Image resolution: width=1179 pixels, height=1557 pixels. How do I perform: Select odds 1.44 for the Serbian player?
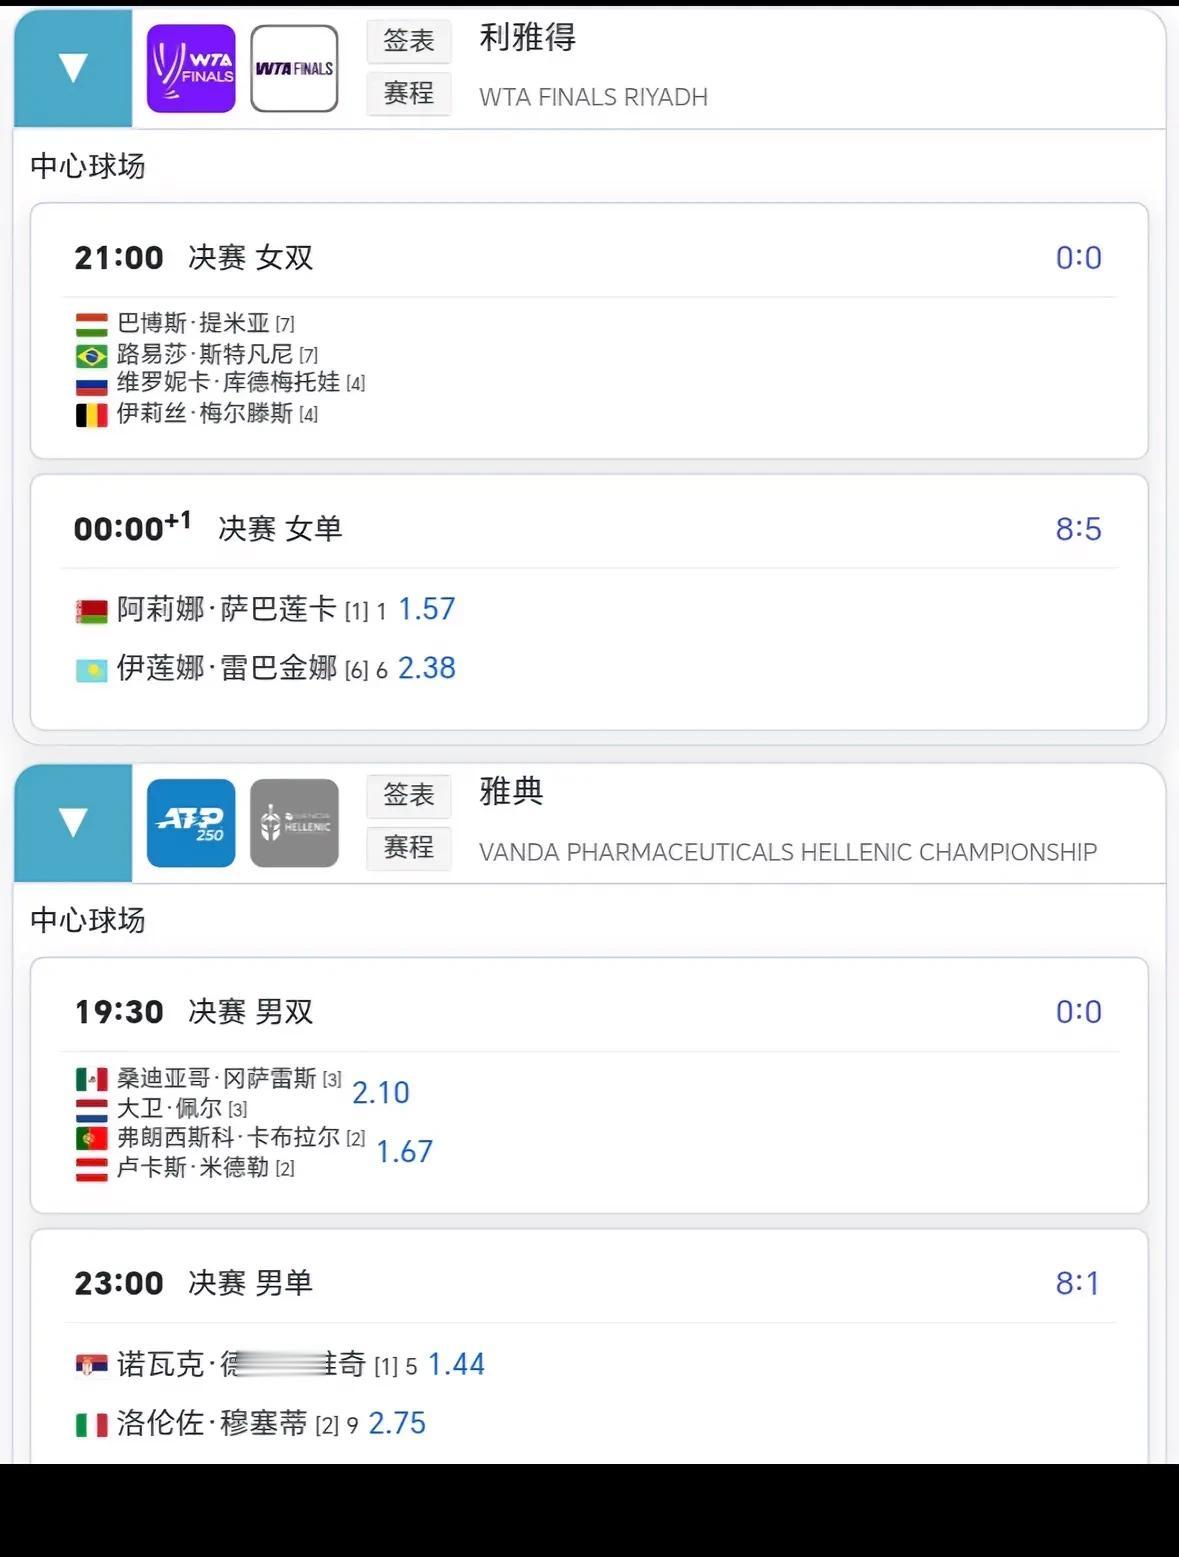pyautogui.click(x=456, y=1364)
